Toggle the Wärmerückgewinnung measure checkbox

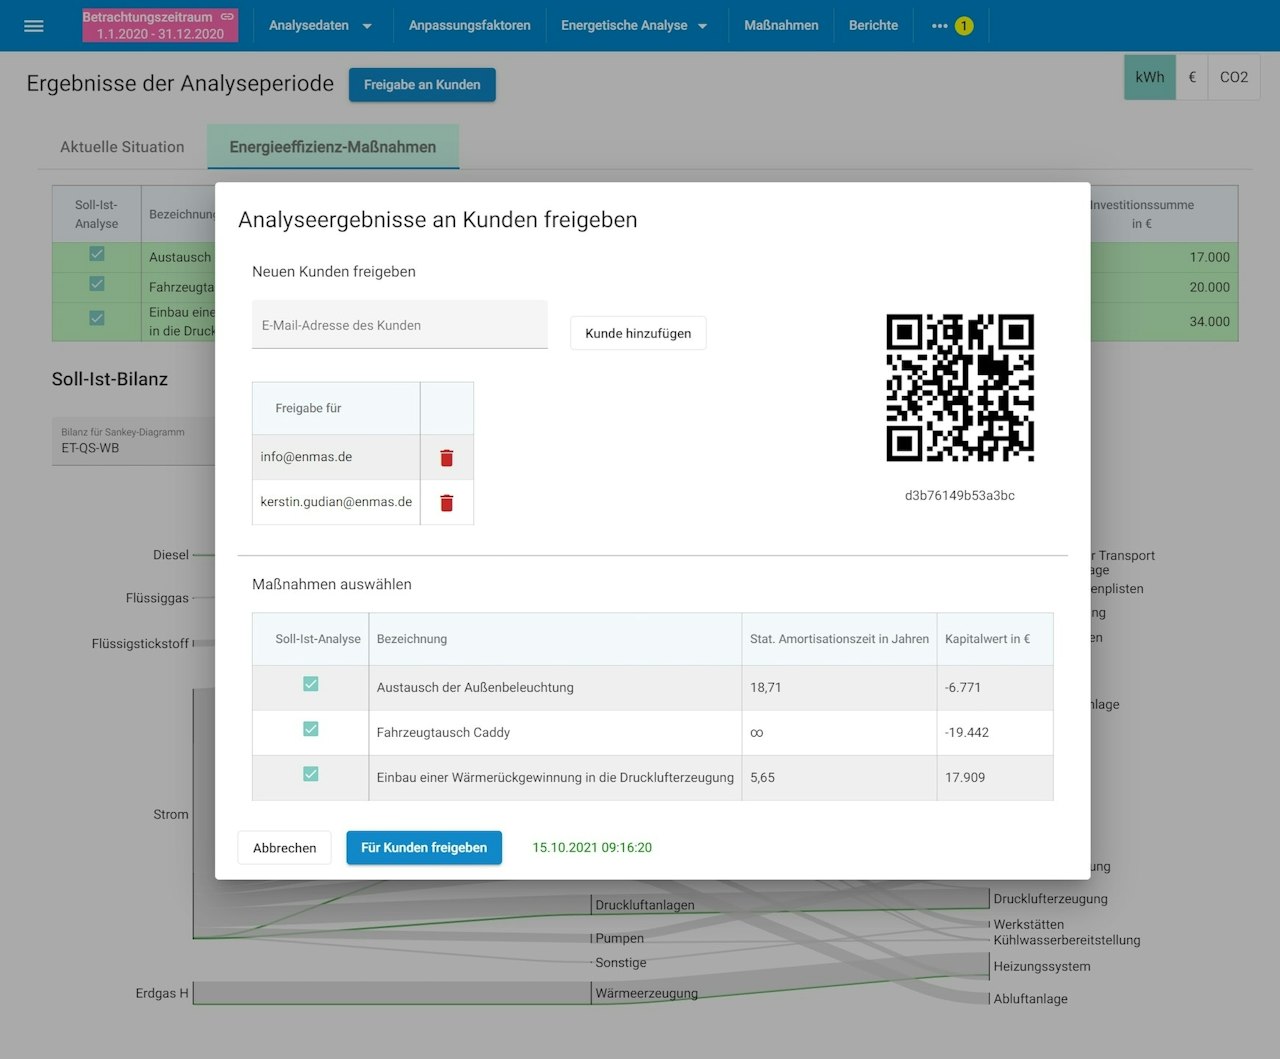tap(311, 774)
